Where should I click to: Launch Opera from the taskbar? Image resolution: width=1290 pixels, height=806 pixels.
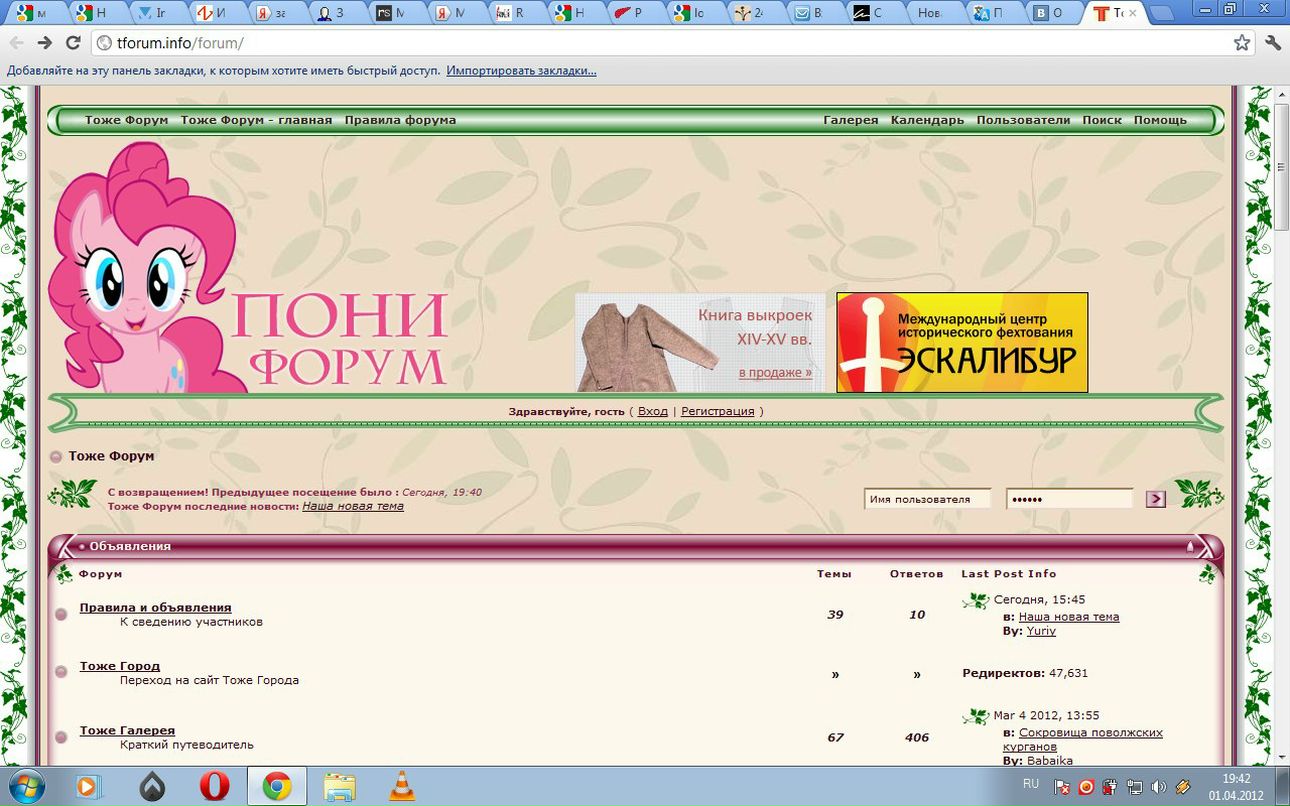[214, 786]
